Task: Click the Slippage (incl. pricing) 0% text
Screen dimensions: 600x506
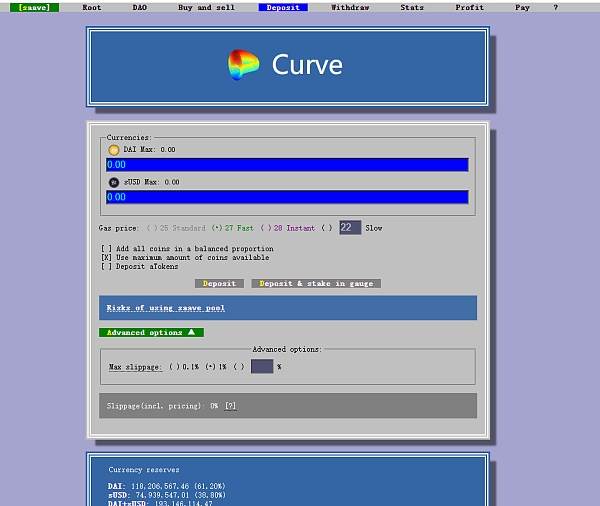Action: 162,406
